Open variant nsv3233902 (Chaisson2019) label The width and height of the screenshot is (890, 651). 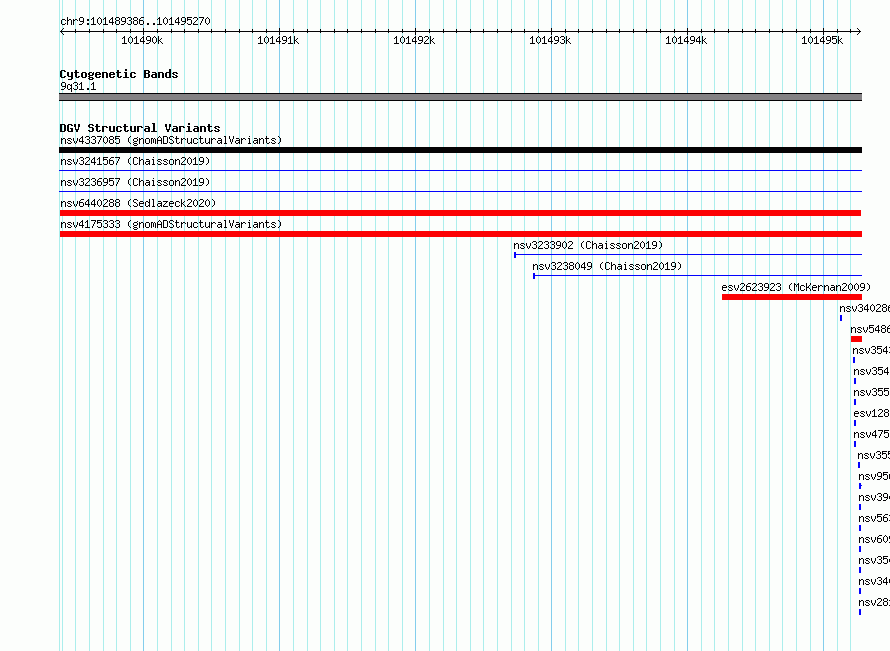tap(588, 245)
